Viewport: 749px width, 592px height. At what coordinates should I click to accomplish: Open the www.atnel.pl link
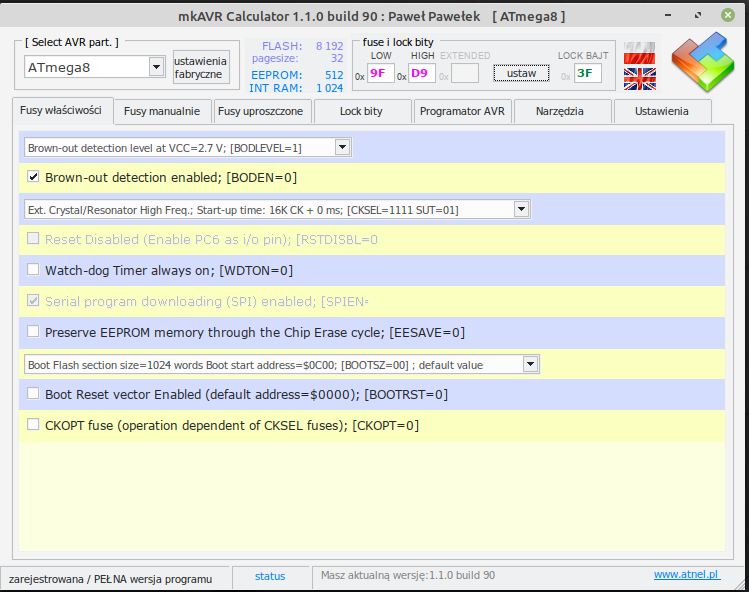point(686,575)
